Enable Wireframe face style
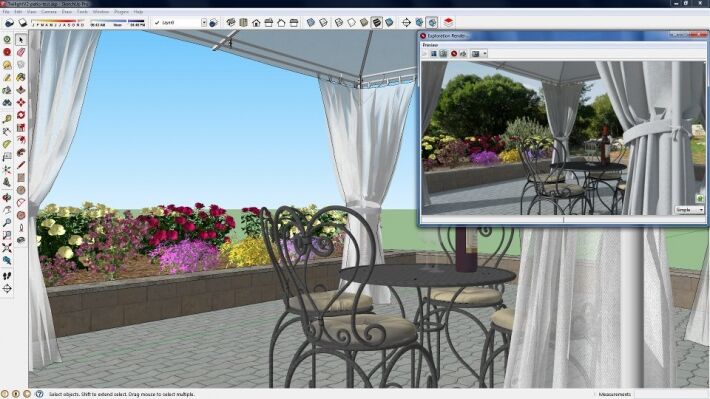This screenshot has width=710, height=399. [x=339, y=22]
